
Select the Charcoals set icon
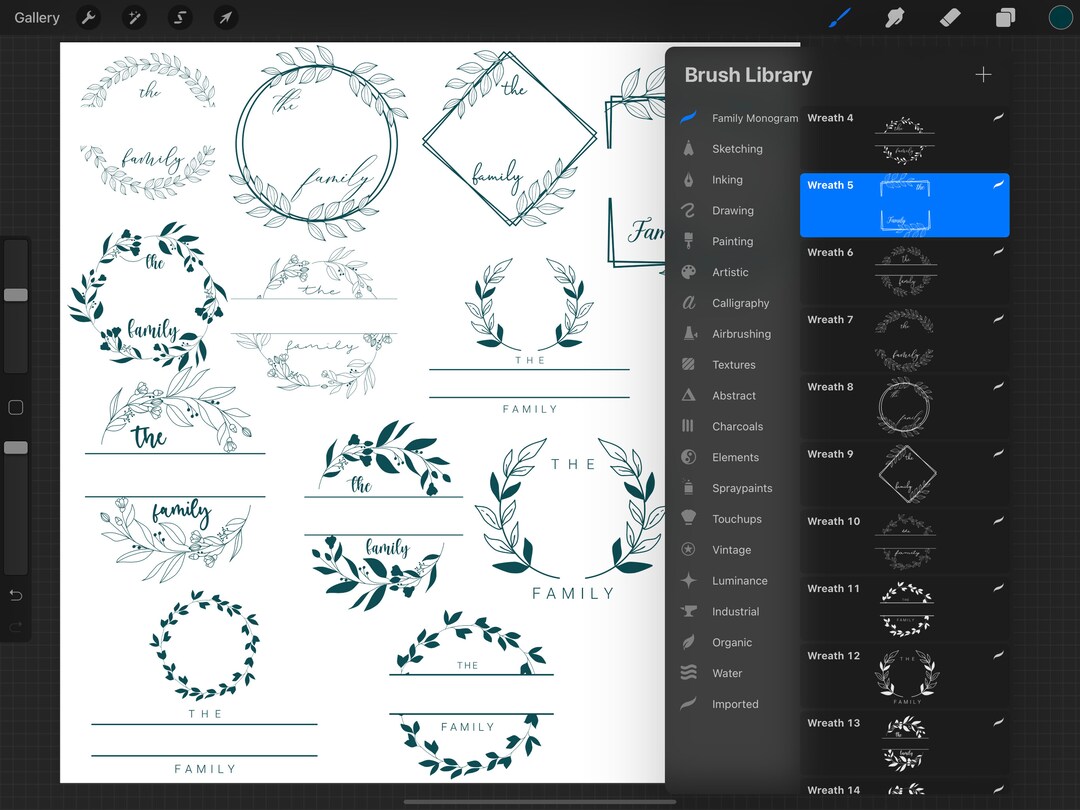(x=688, y=426)
